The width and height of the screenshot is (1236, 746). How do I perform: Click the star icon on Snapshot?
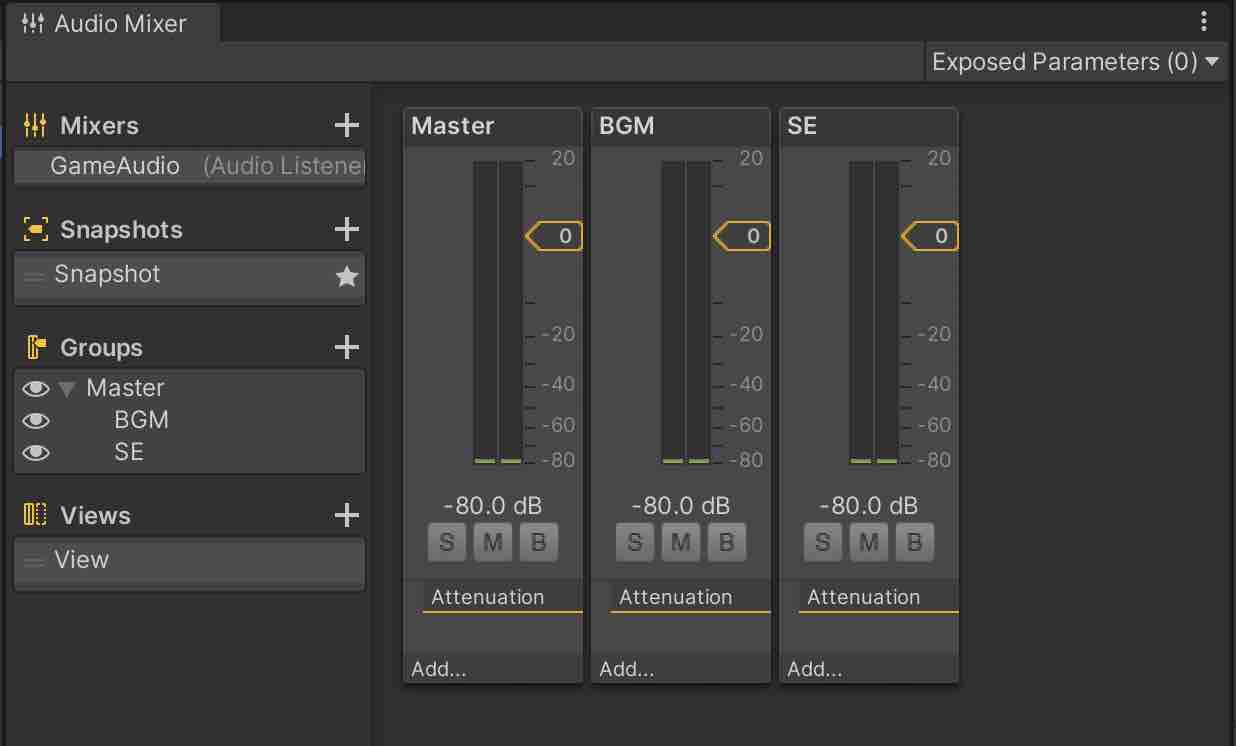pyautogui.click(x=346, y=275)
